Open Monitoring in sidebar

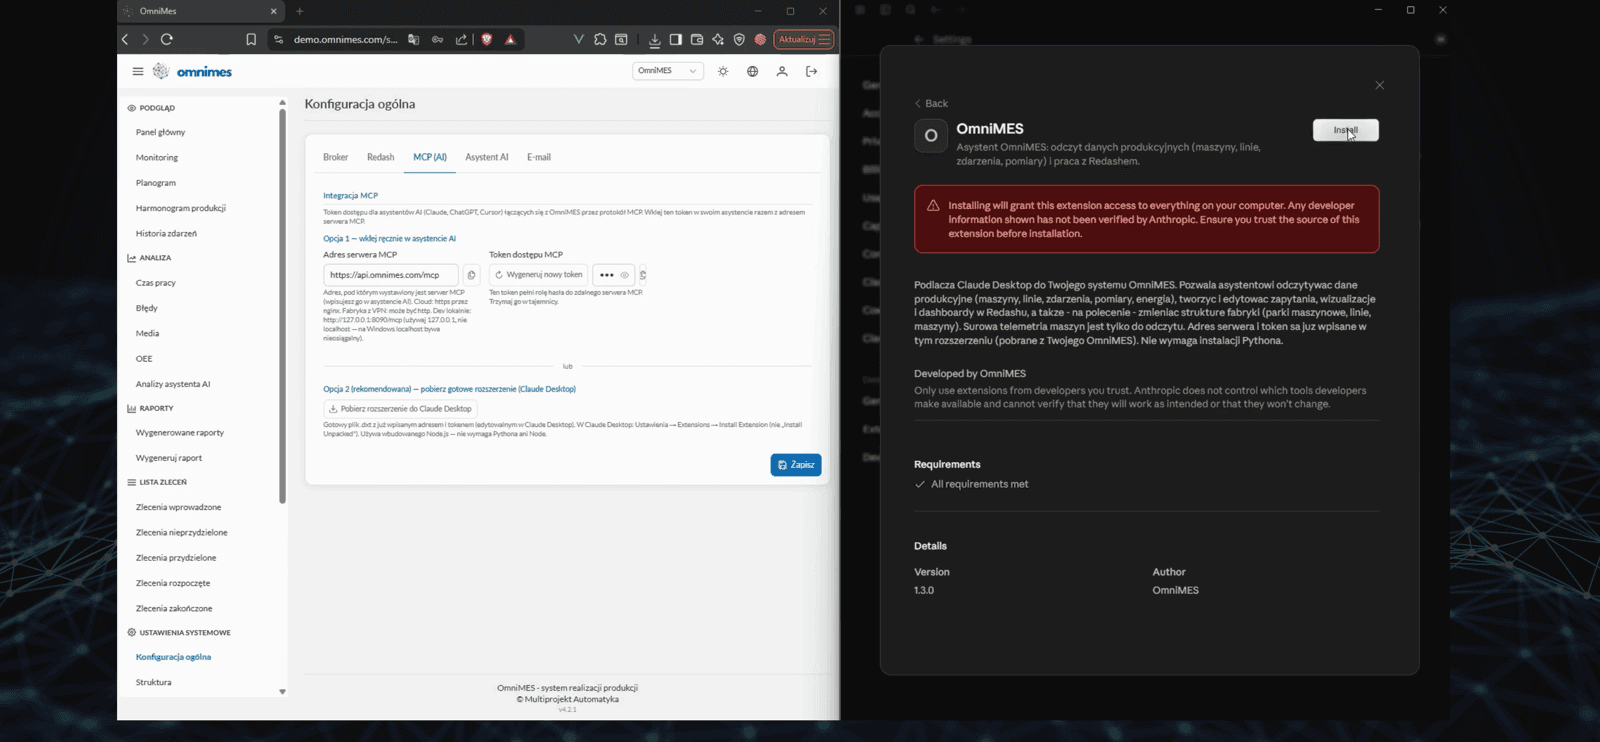pyautogui.click(x=157, y=157)
